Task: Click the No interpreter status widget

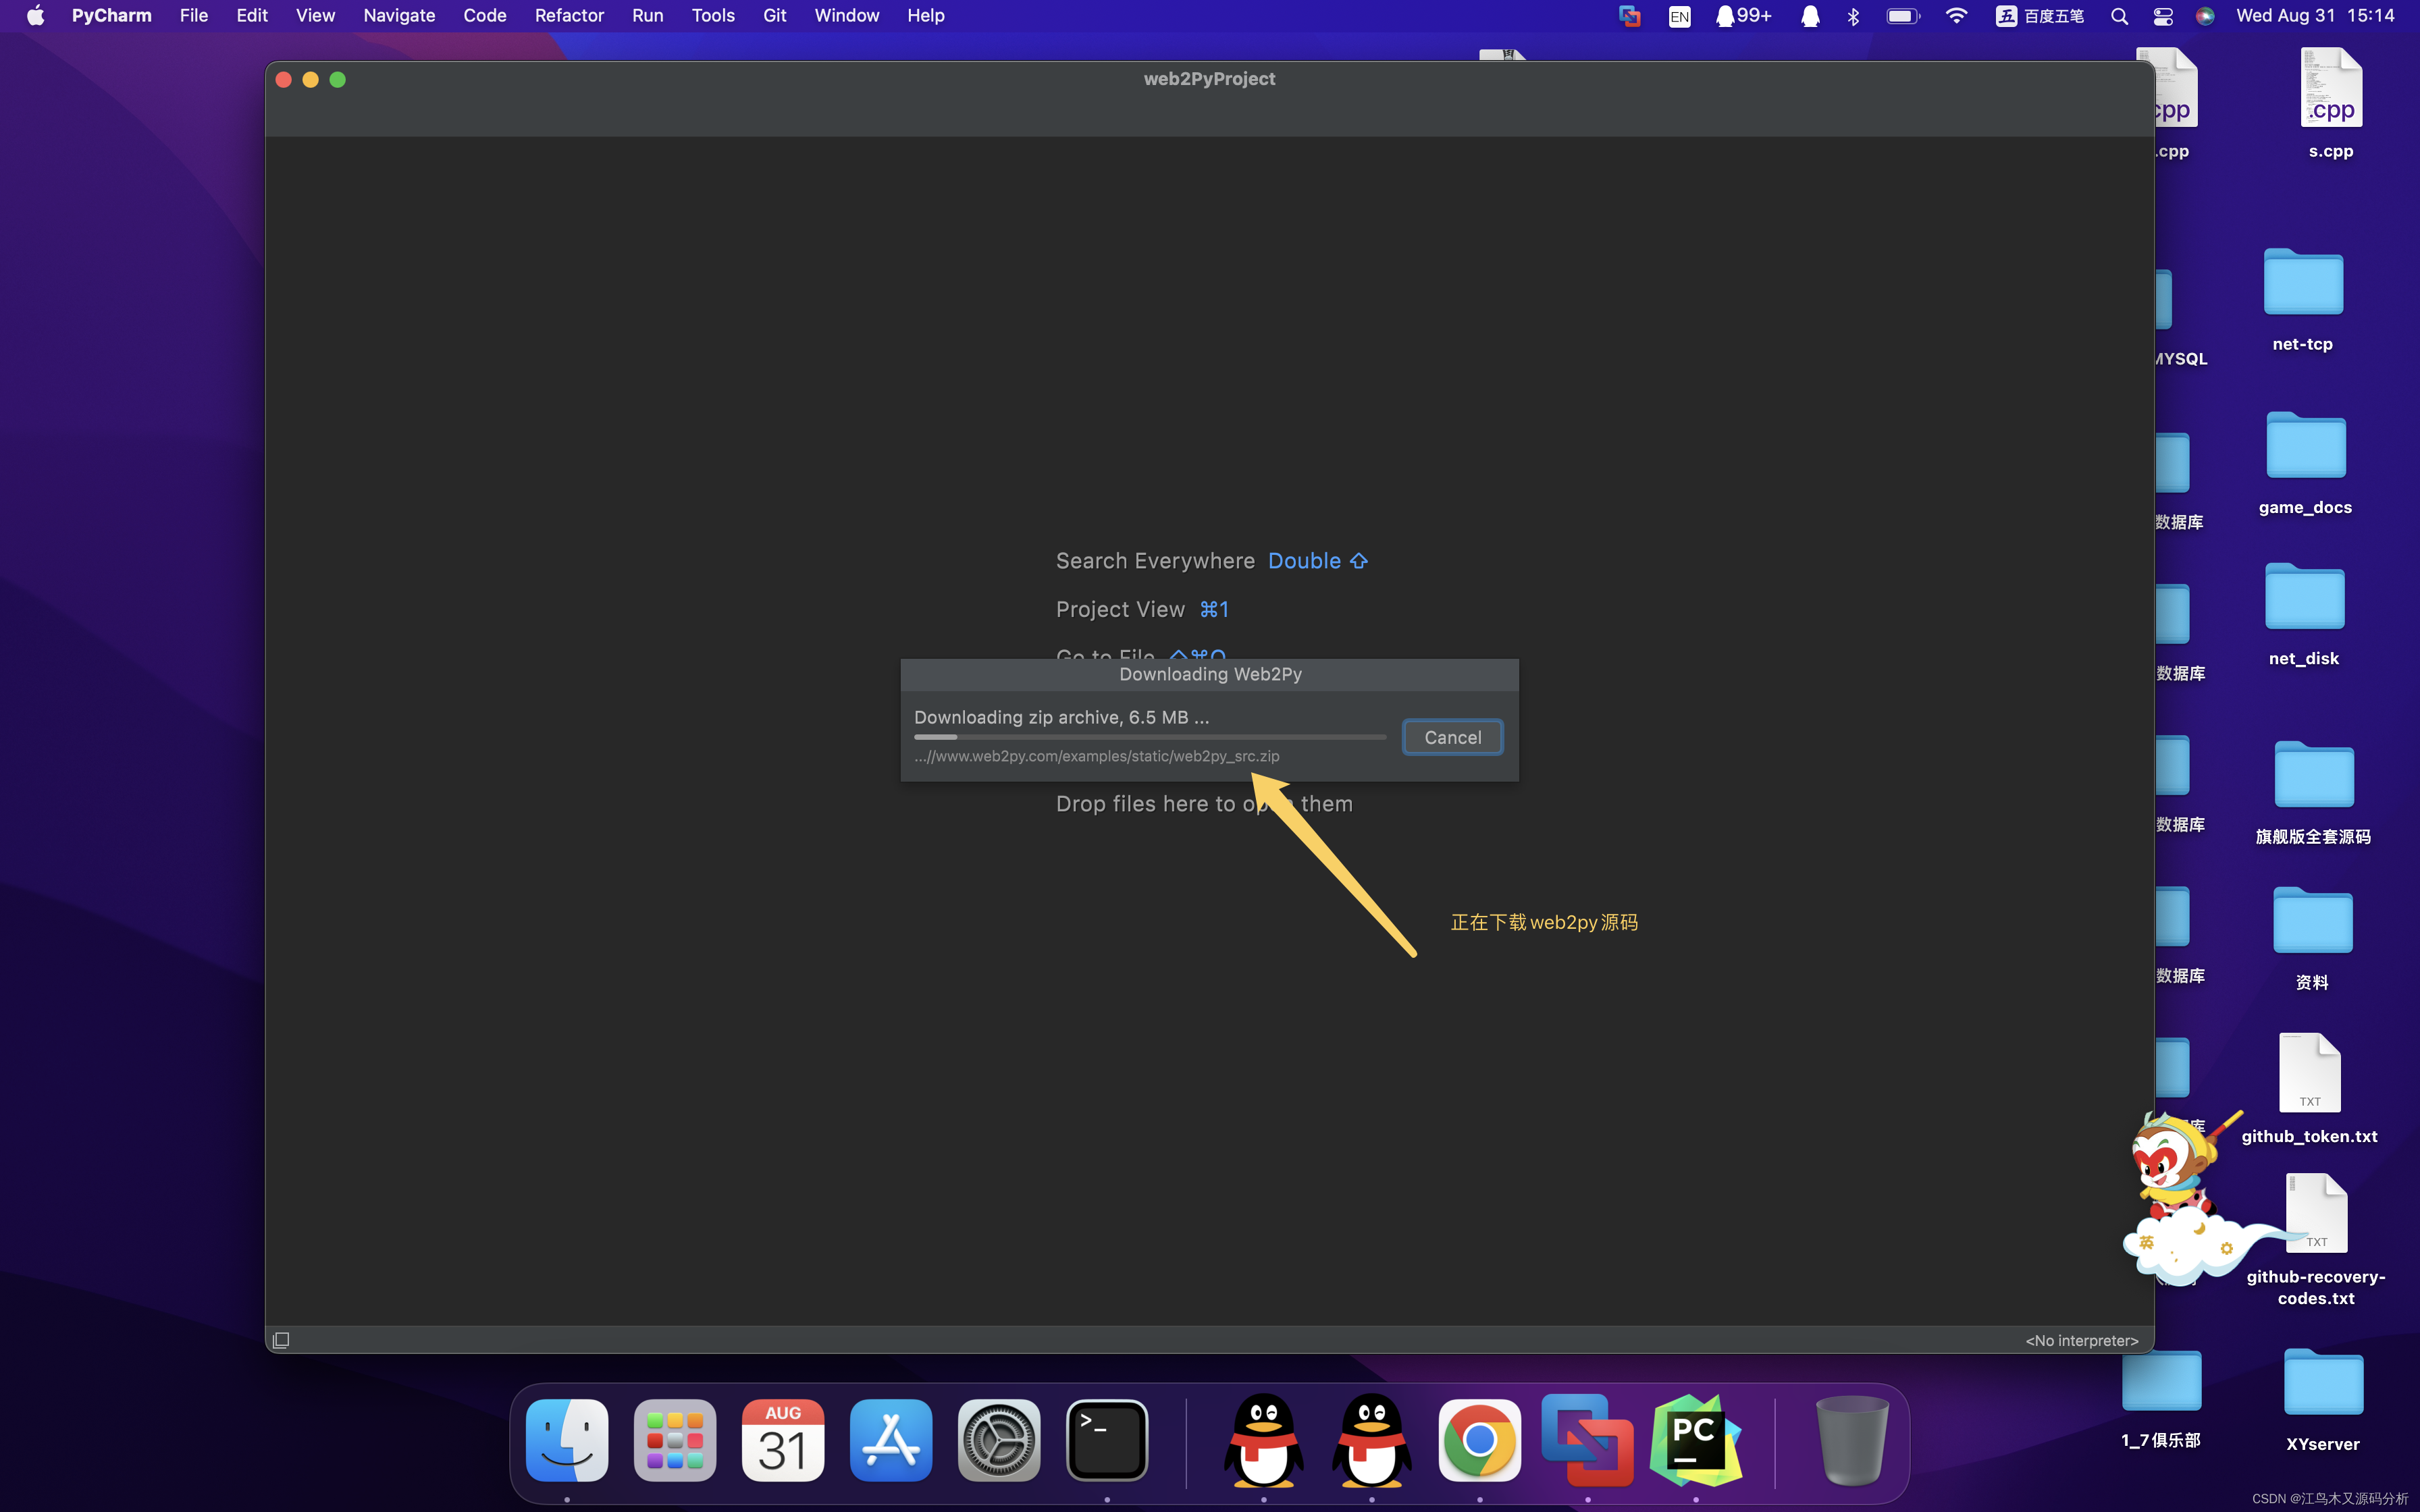Action: pyautogui.click(x=2081, y=1340)
